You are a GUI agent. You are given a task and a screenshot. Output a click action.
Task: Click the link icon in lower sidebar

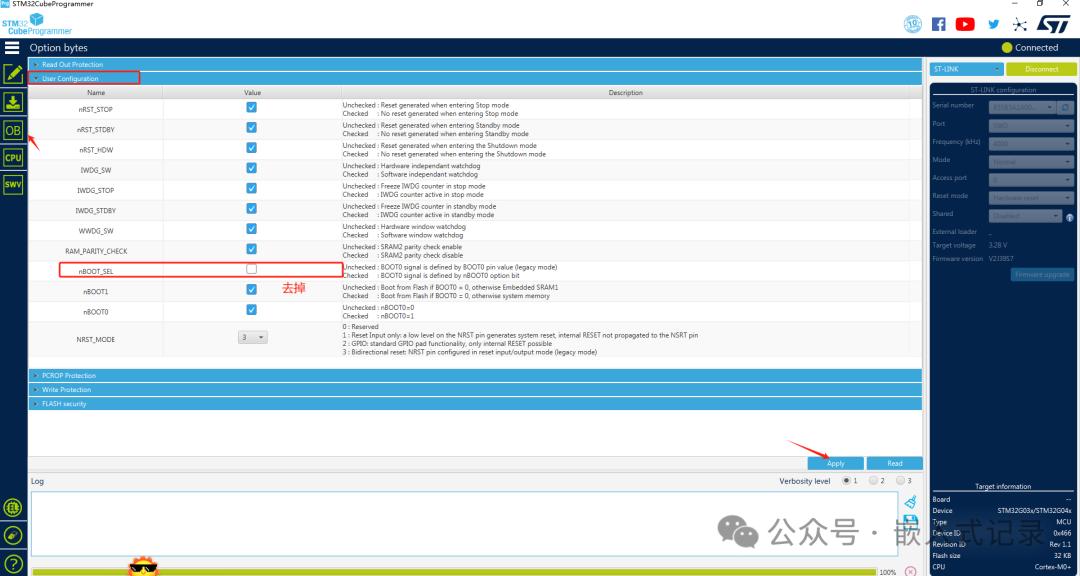[x=12, y=535]
